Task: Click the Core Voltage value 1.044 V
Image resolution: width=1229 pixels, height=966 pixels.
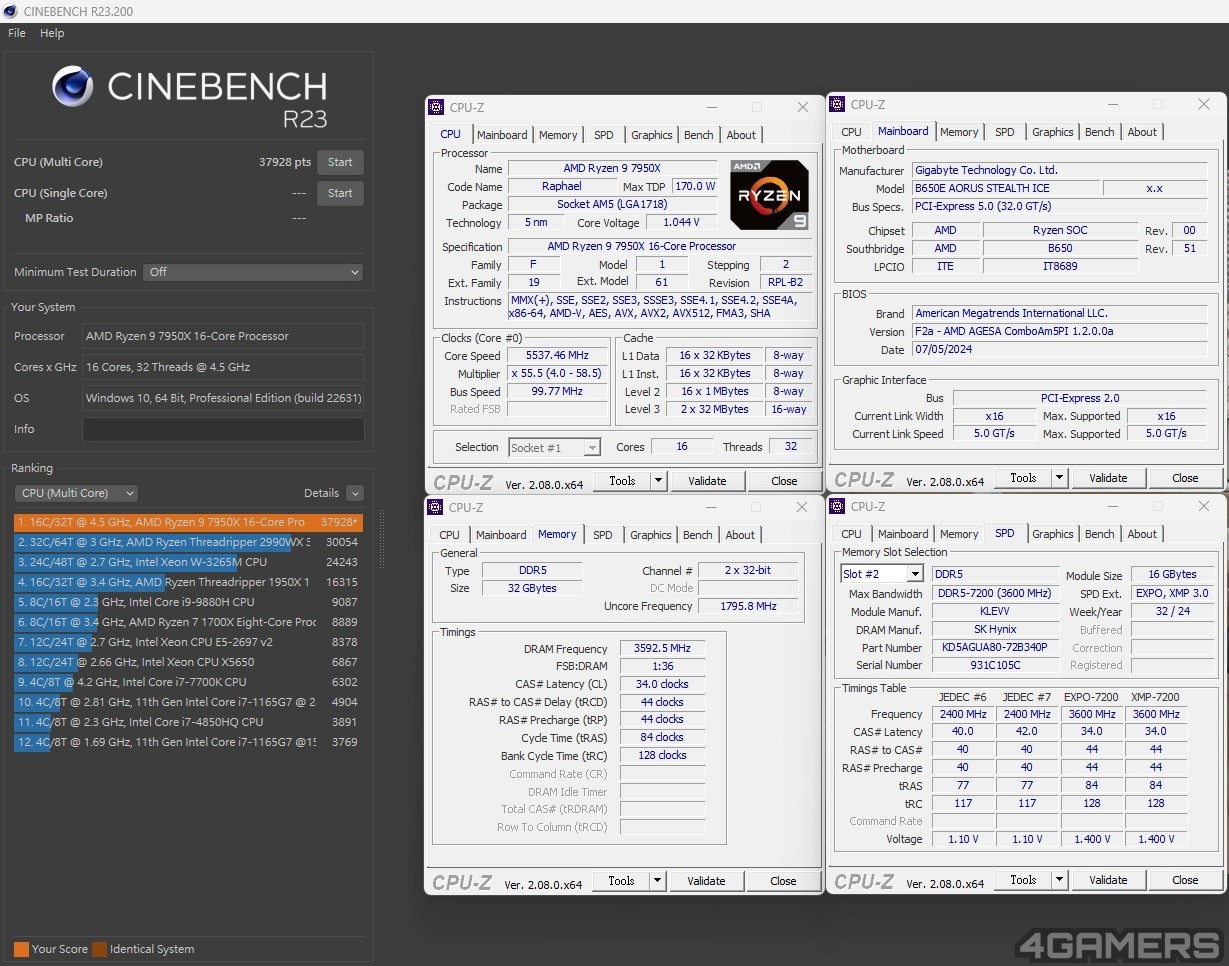Action: (x=681, y=222)
